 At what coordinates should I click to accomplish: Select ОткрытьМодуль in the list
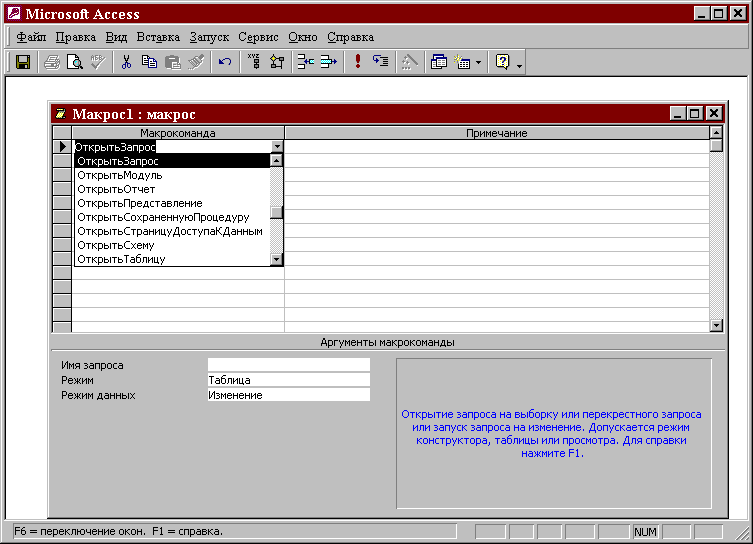173,175
